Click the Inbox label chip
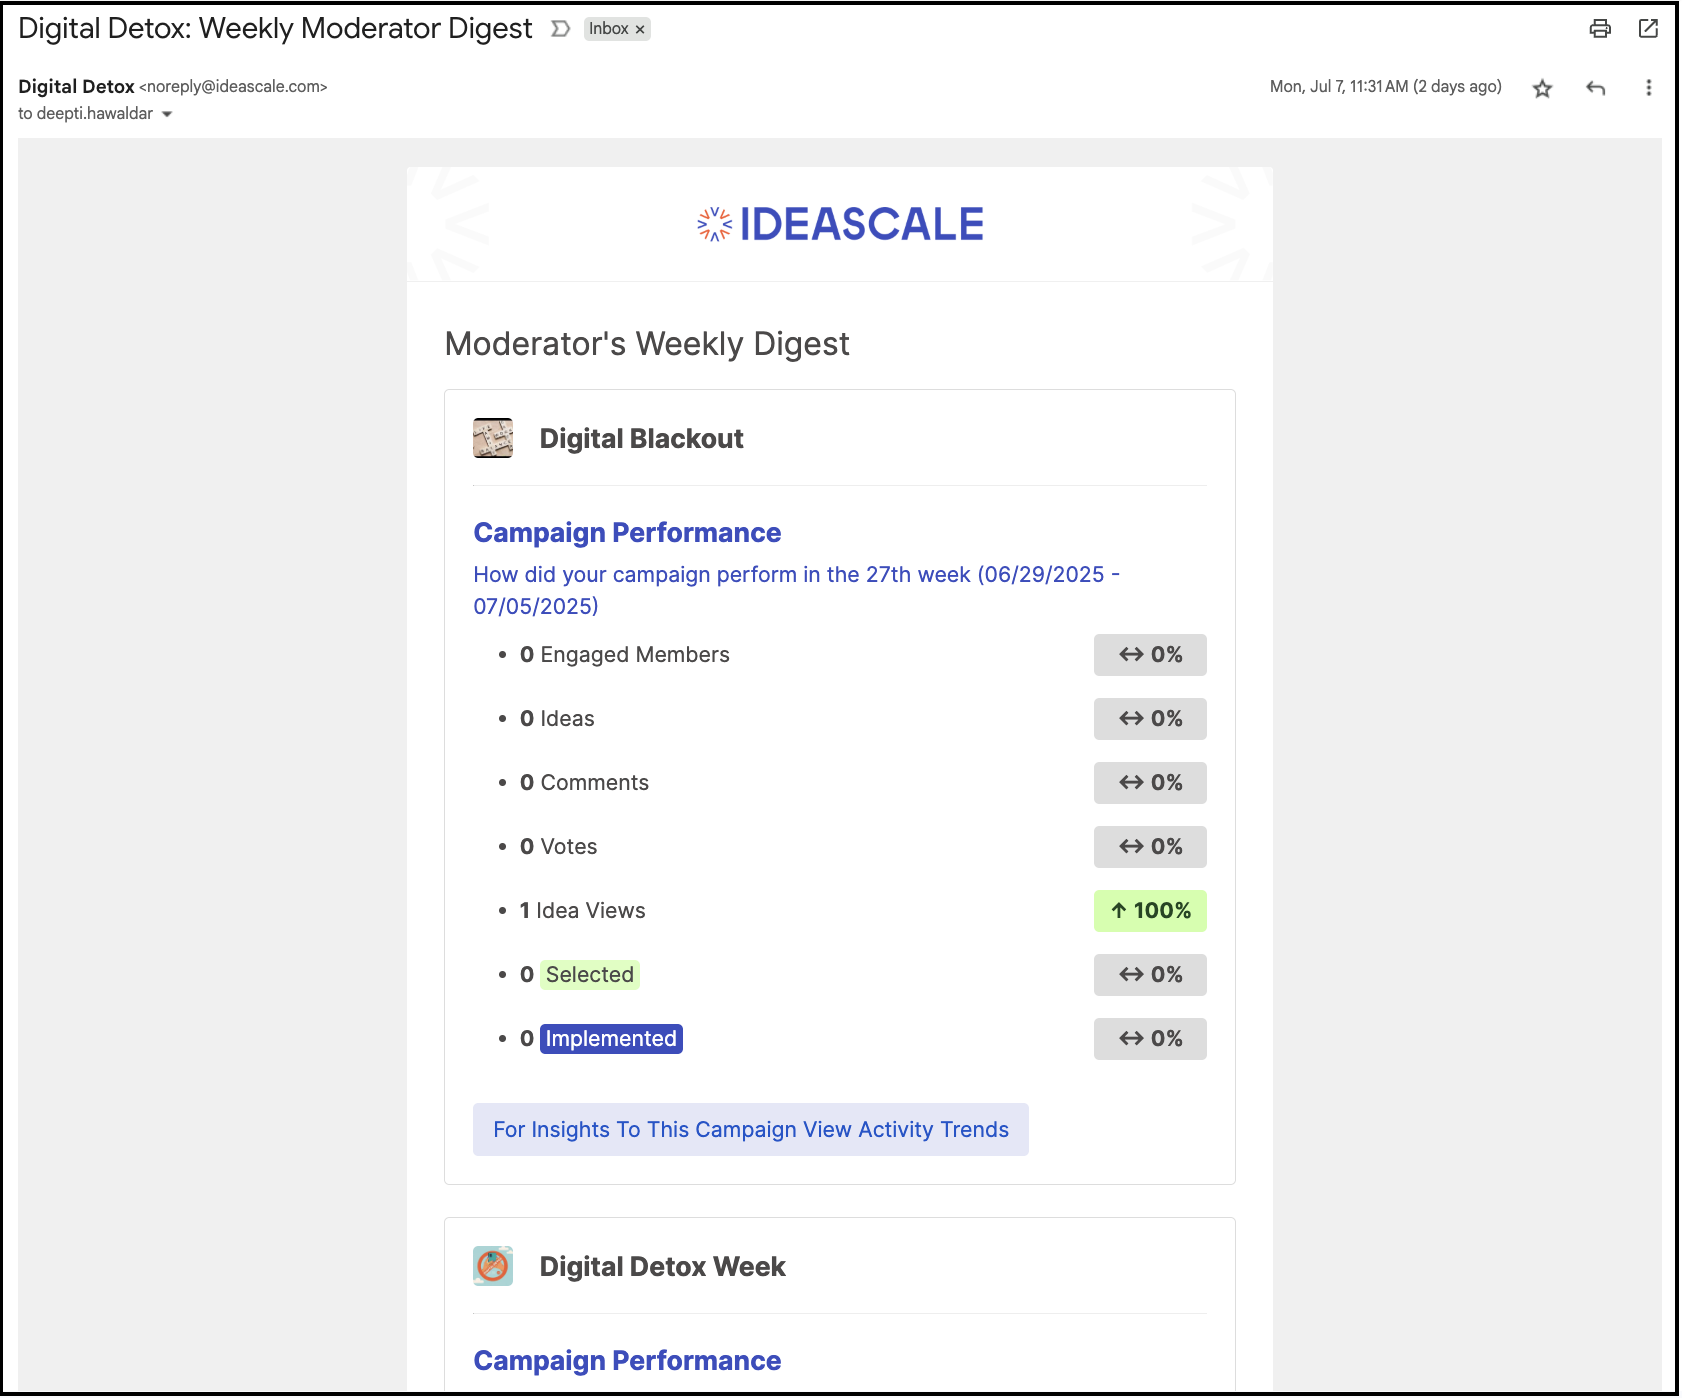Screen dimensions: 1682x1398 pos(608,29)
